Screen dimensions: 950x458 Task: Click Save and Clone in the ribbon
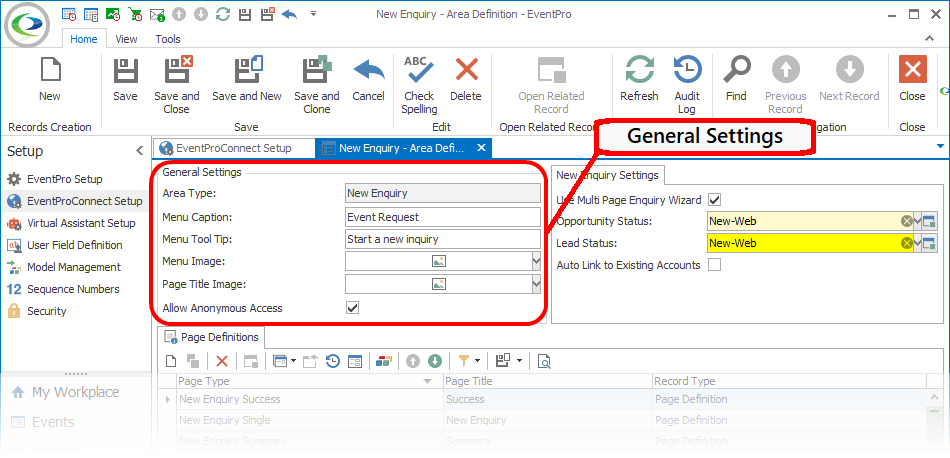317,86
